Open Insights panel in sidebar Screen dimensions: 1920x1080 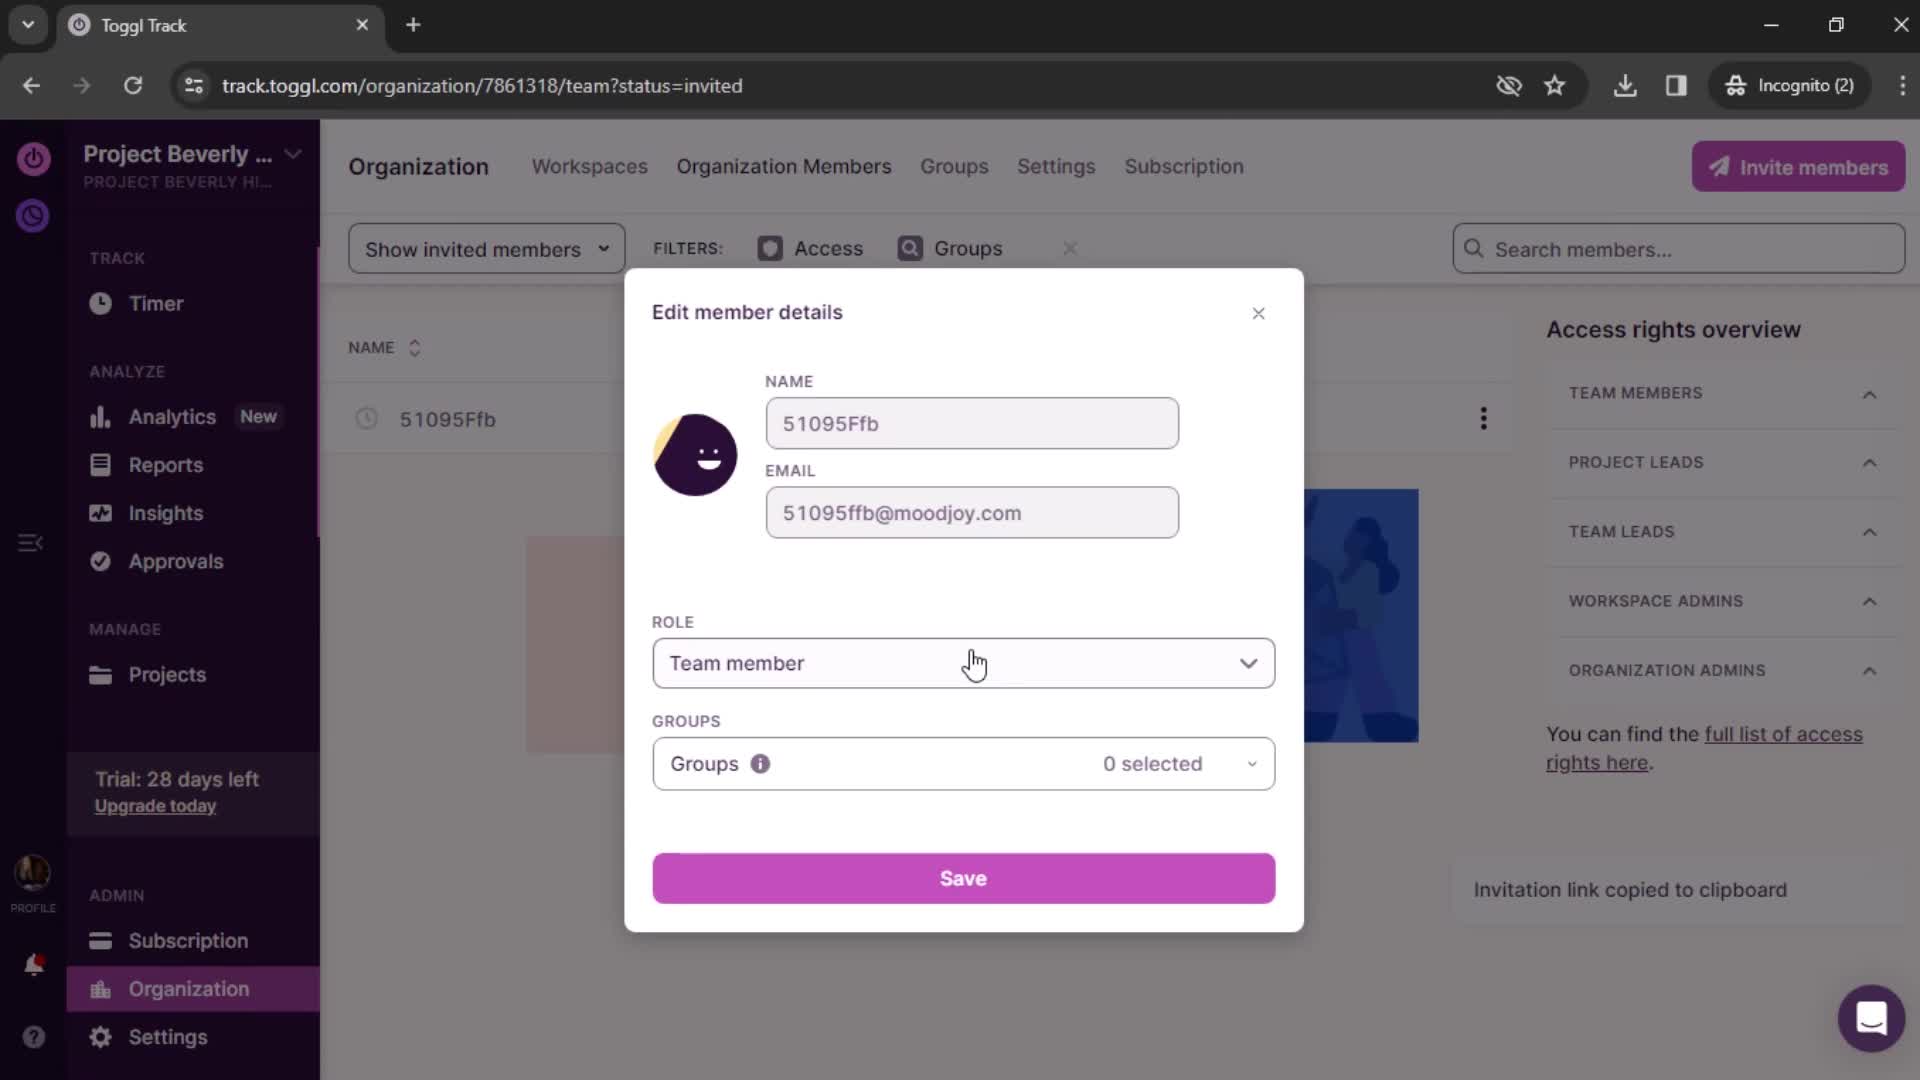166,513
